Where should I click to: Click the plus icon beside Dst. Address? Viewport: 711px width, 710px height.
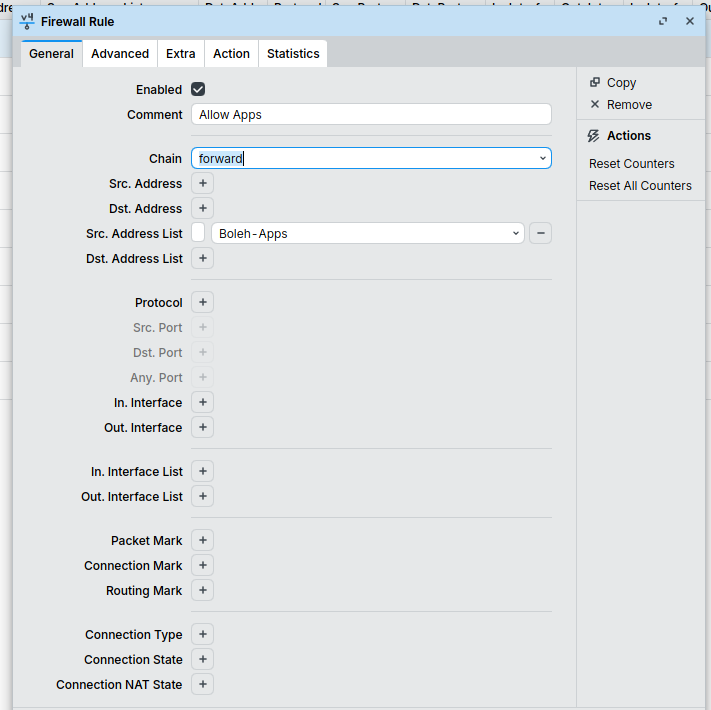coord(202,209)
